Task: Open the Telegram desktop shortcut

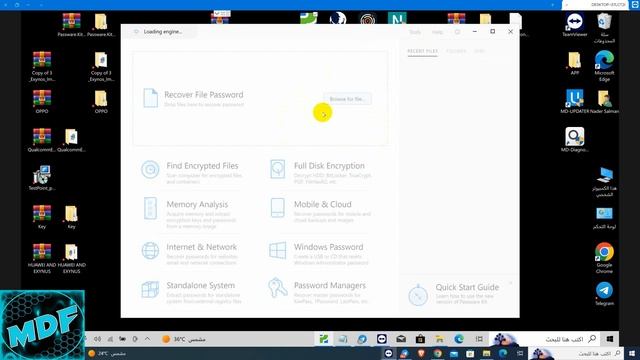Action: (604, 294)
